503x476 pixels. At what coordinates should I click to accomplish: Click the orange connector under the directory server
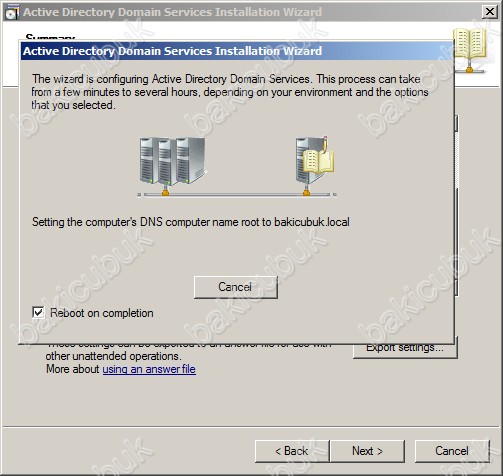[306, 191]
